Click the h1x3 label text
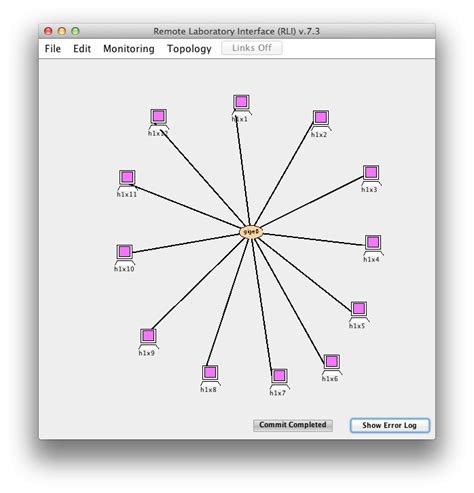This screenshot has width=474, height=493. 369,190
